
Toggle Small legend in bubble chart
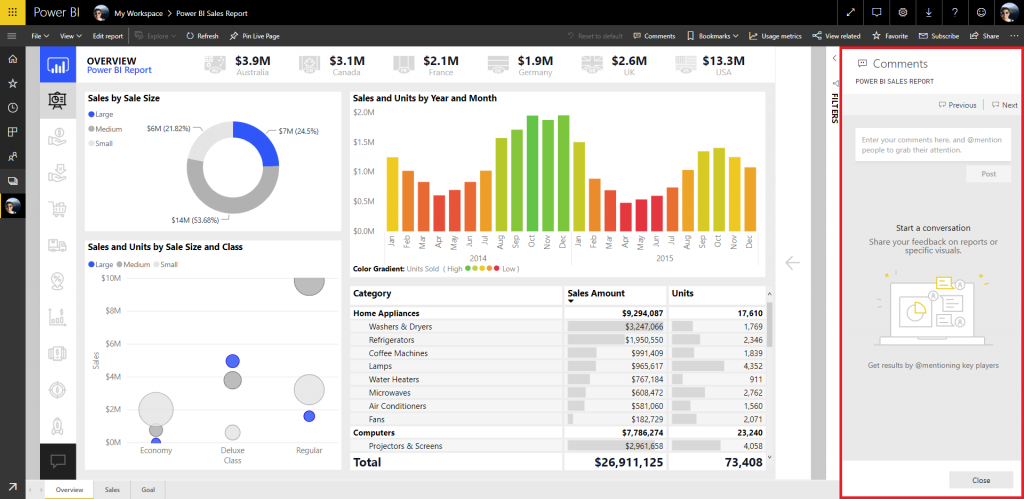(165, 265)
